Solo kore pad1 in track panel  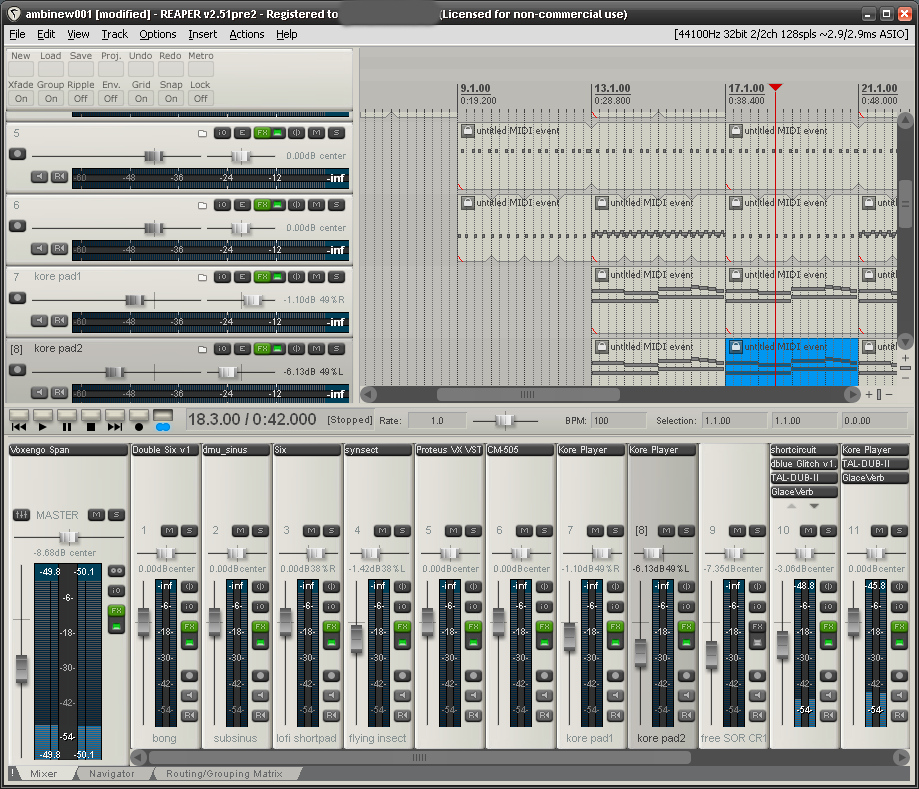[336, 277]
